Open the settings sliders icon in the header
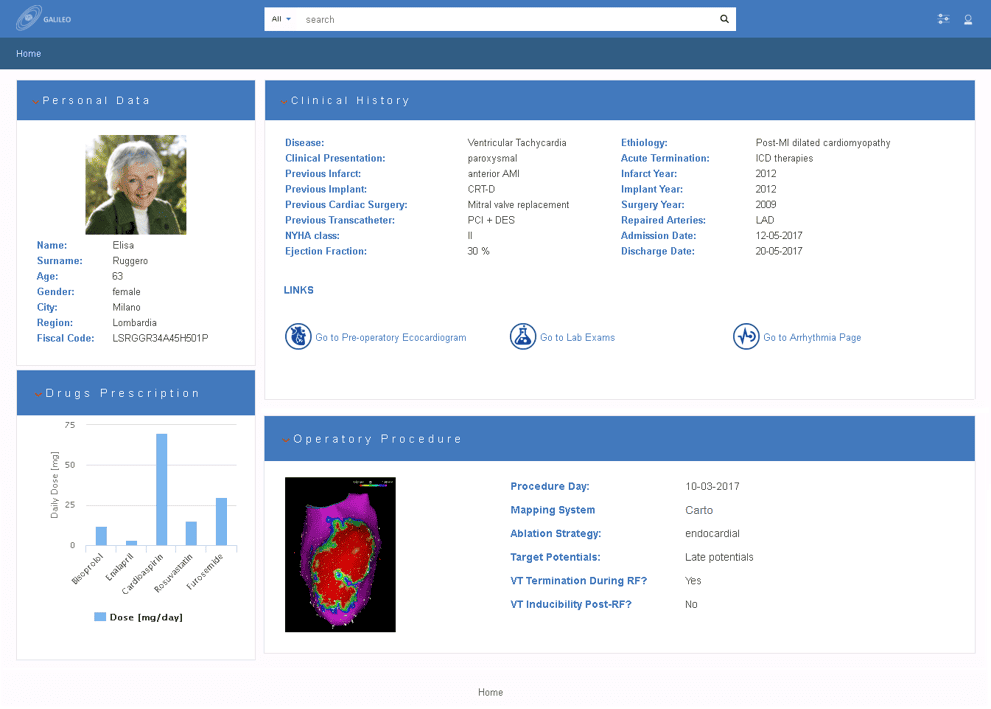Viewport: 991px width, 709px height. [x=942, y=19]
